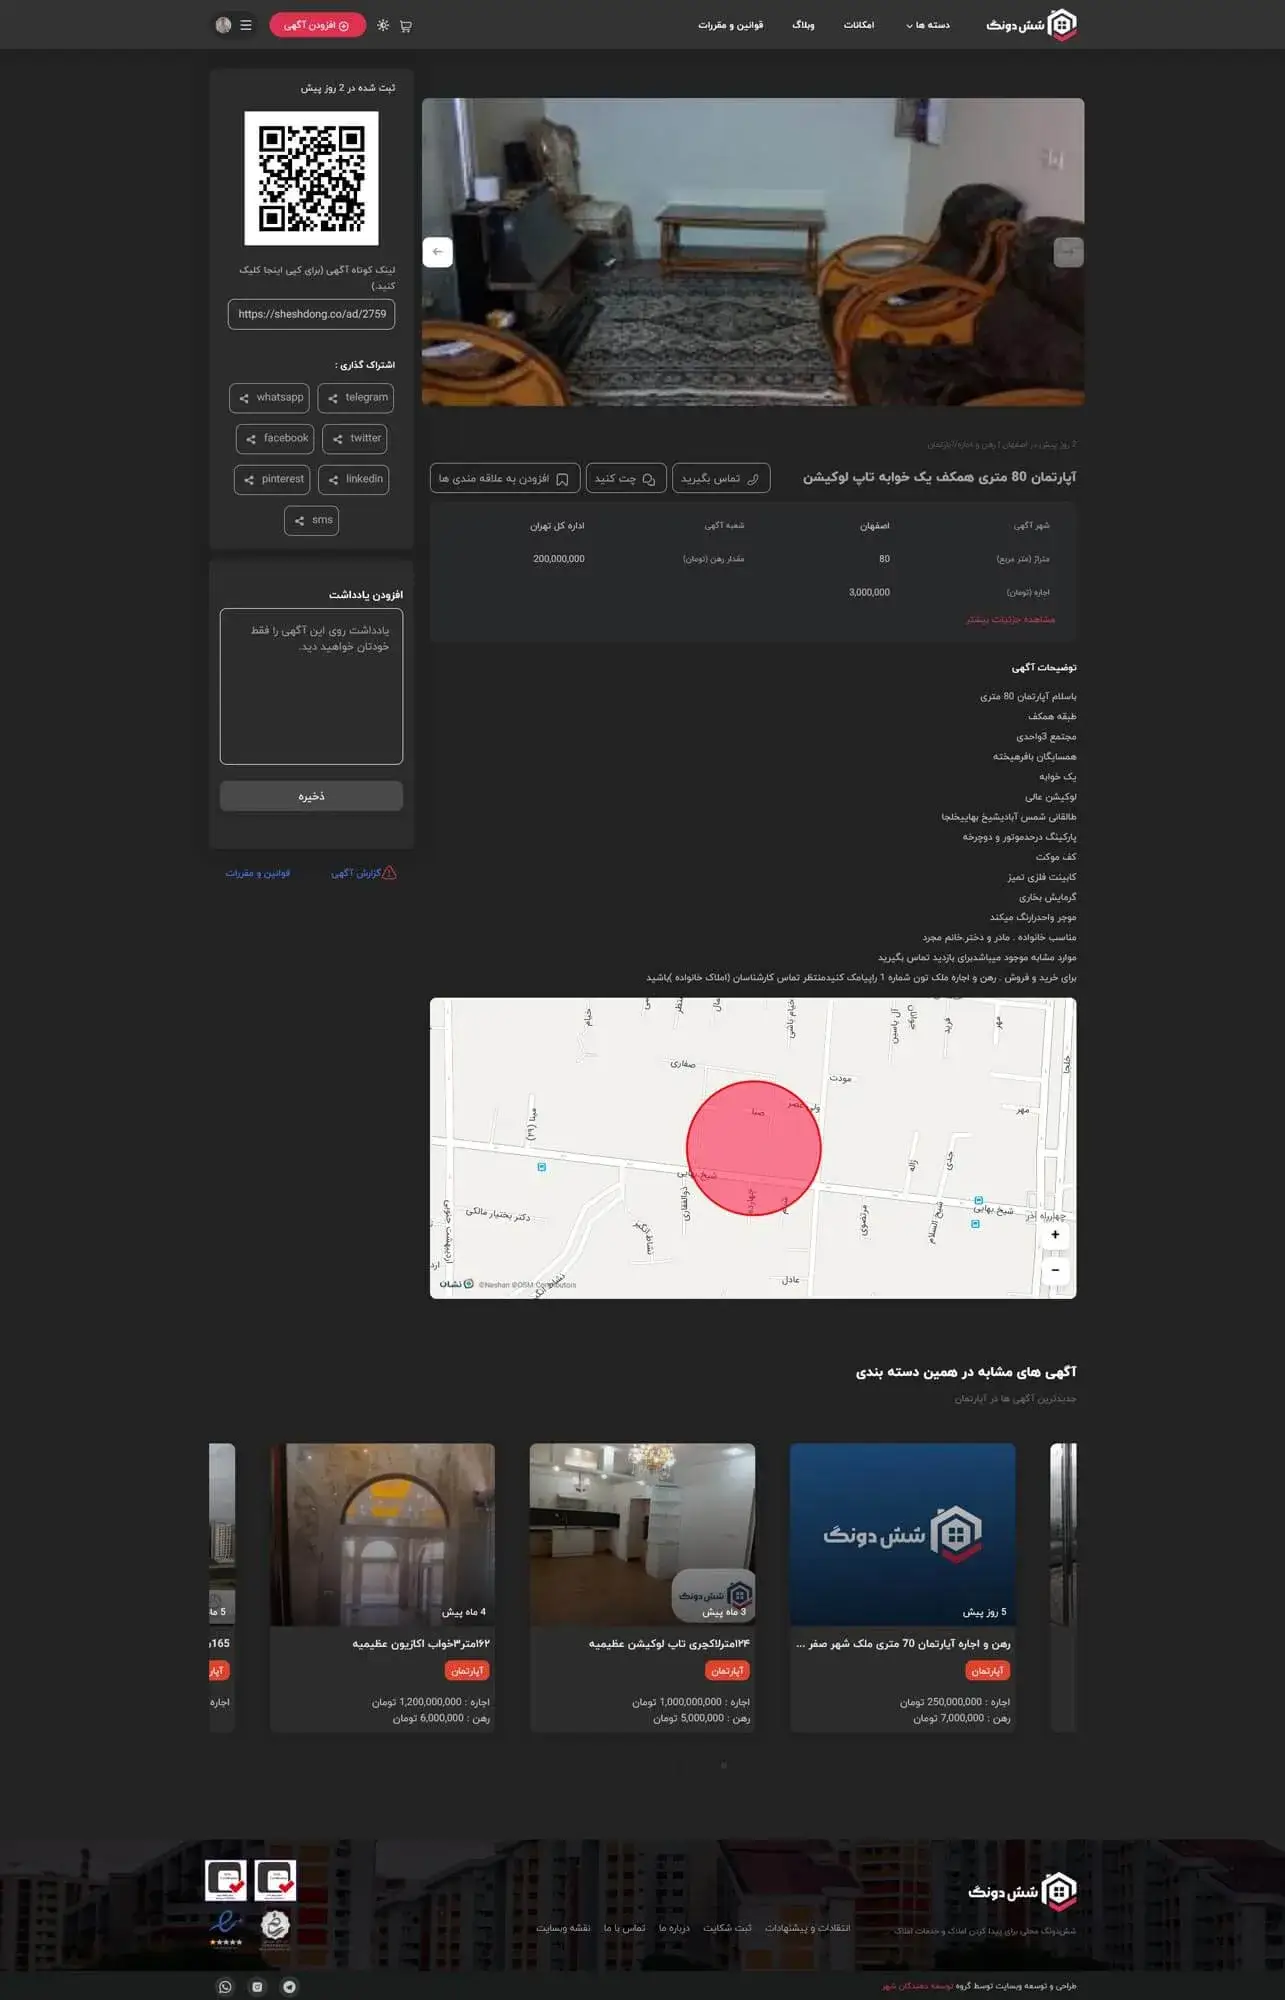Open the Instagram icon in footer
Screen dimensions: 1285x2000
[x=257, y=1986]
